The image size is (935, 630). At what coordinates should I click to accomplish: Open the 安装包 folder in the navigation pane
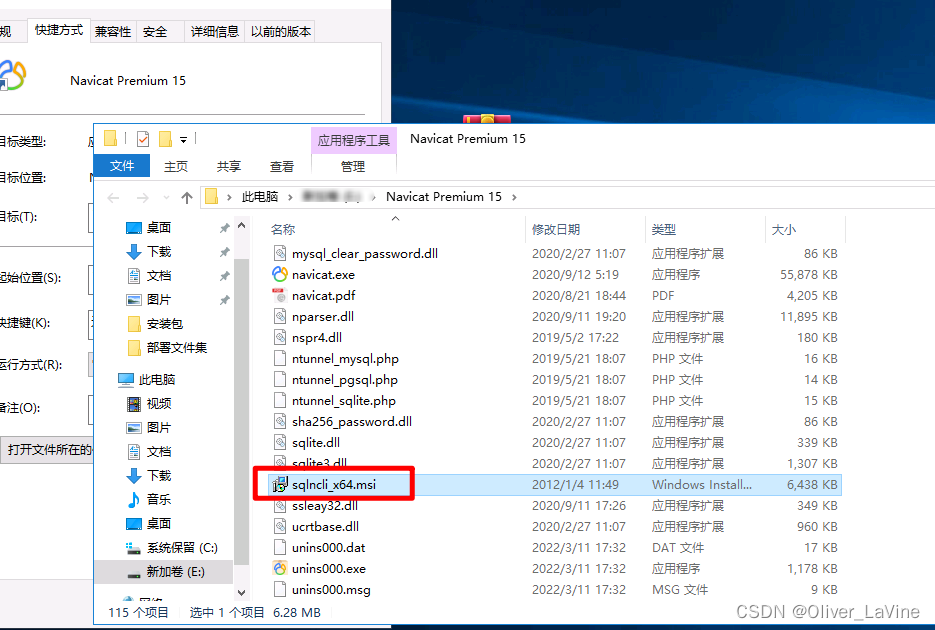(x=165, y=324)
